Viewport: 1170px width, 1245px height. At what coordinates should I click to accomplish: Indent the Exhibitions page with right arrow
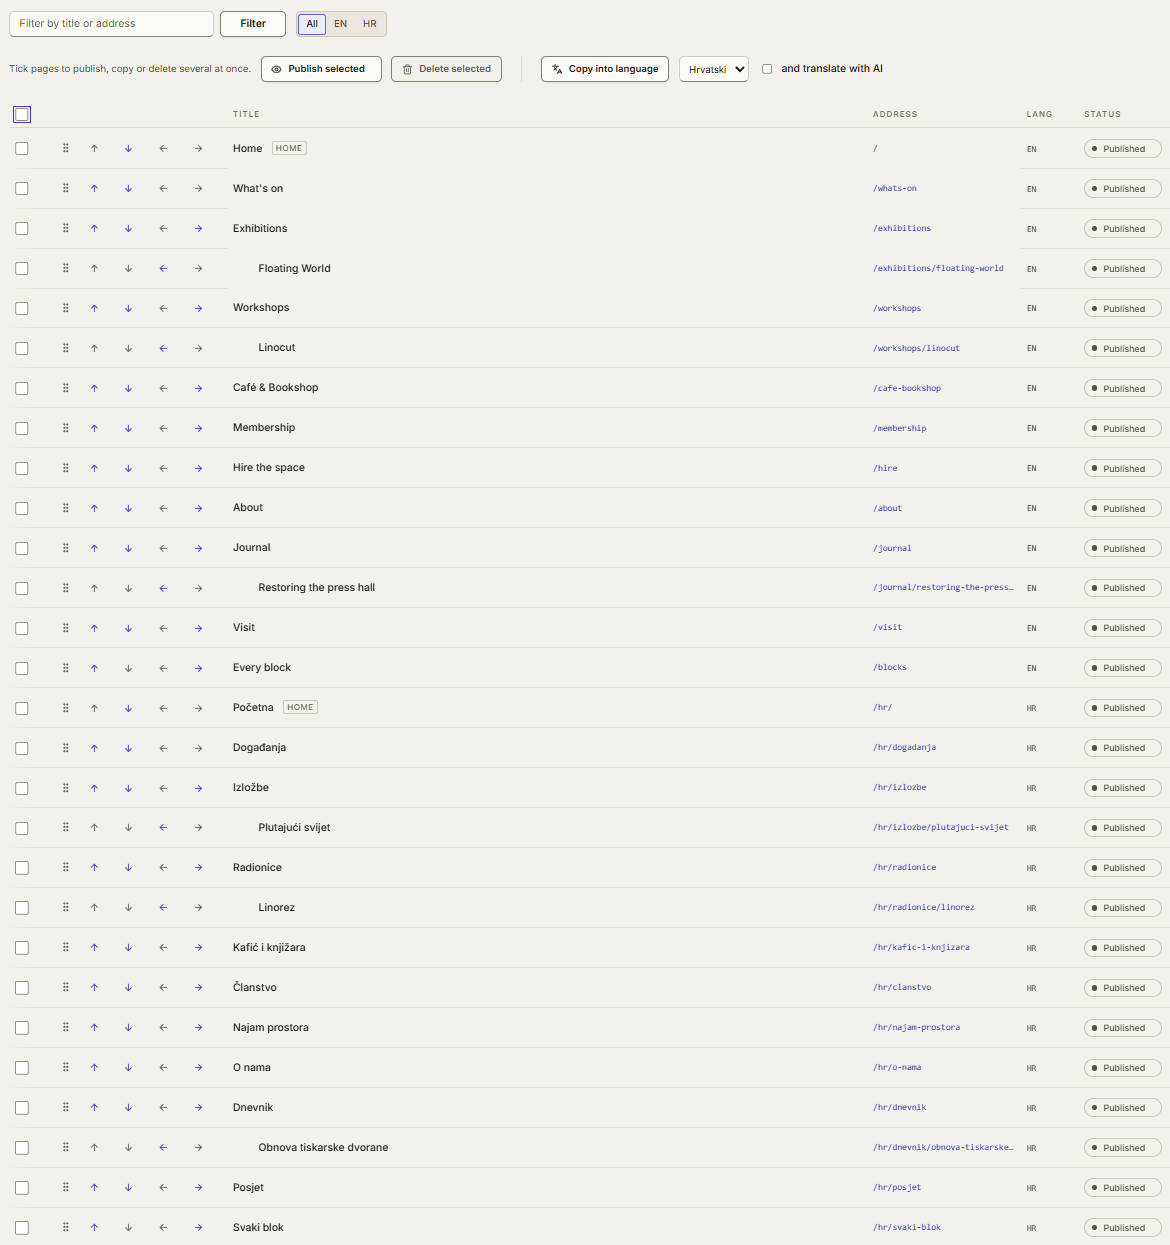click(x=198, y=228)
